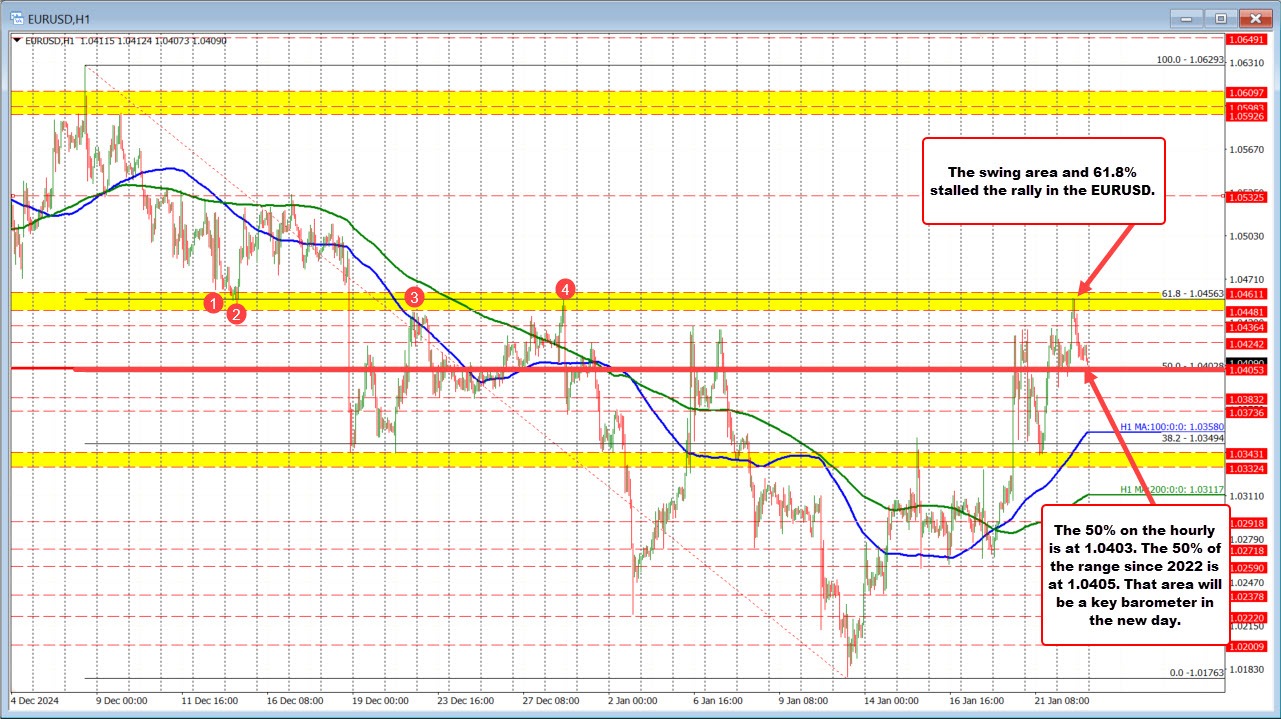
Task: Click the 4 Dec 2024 date label
Action: [x=35, y=701]
